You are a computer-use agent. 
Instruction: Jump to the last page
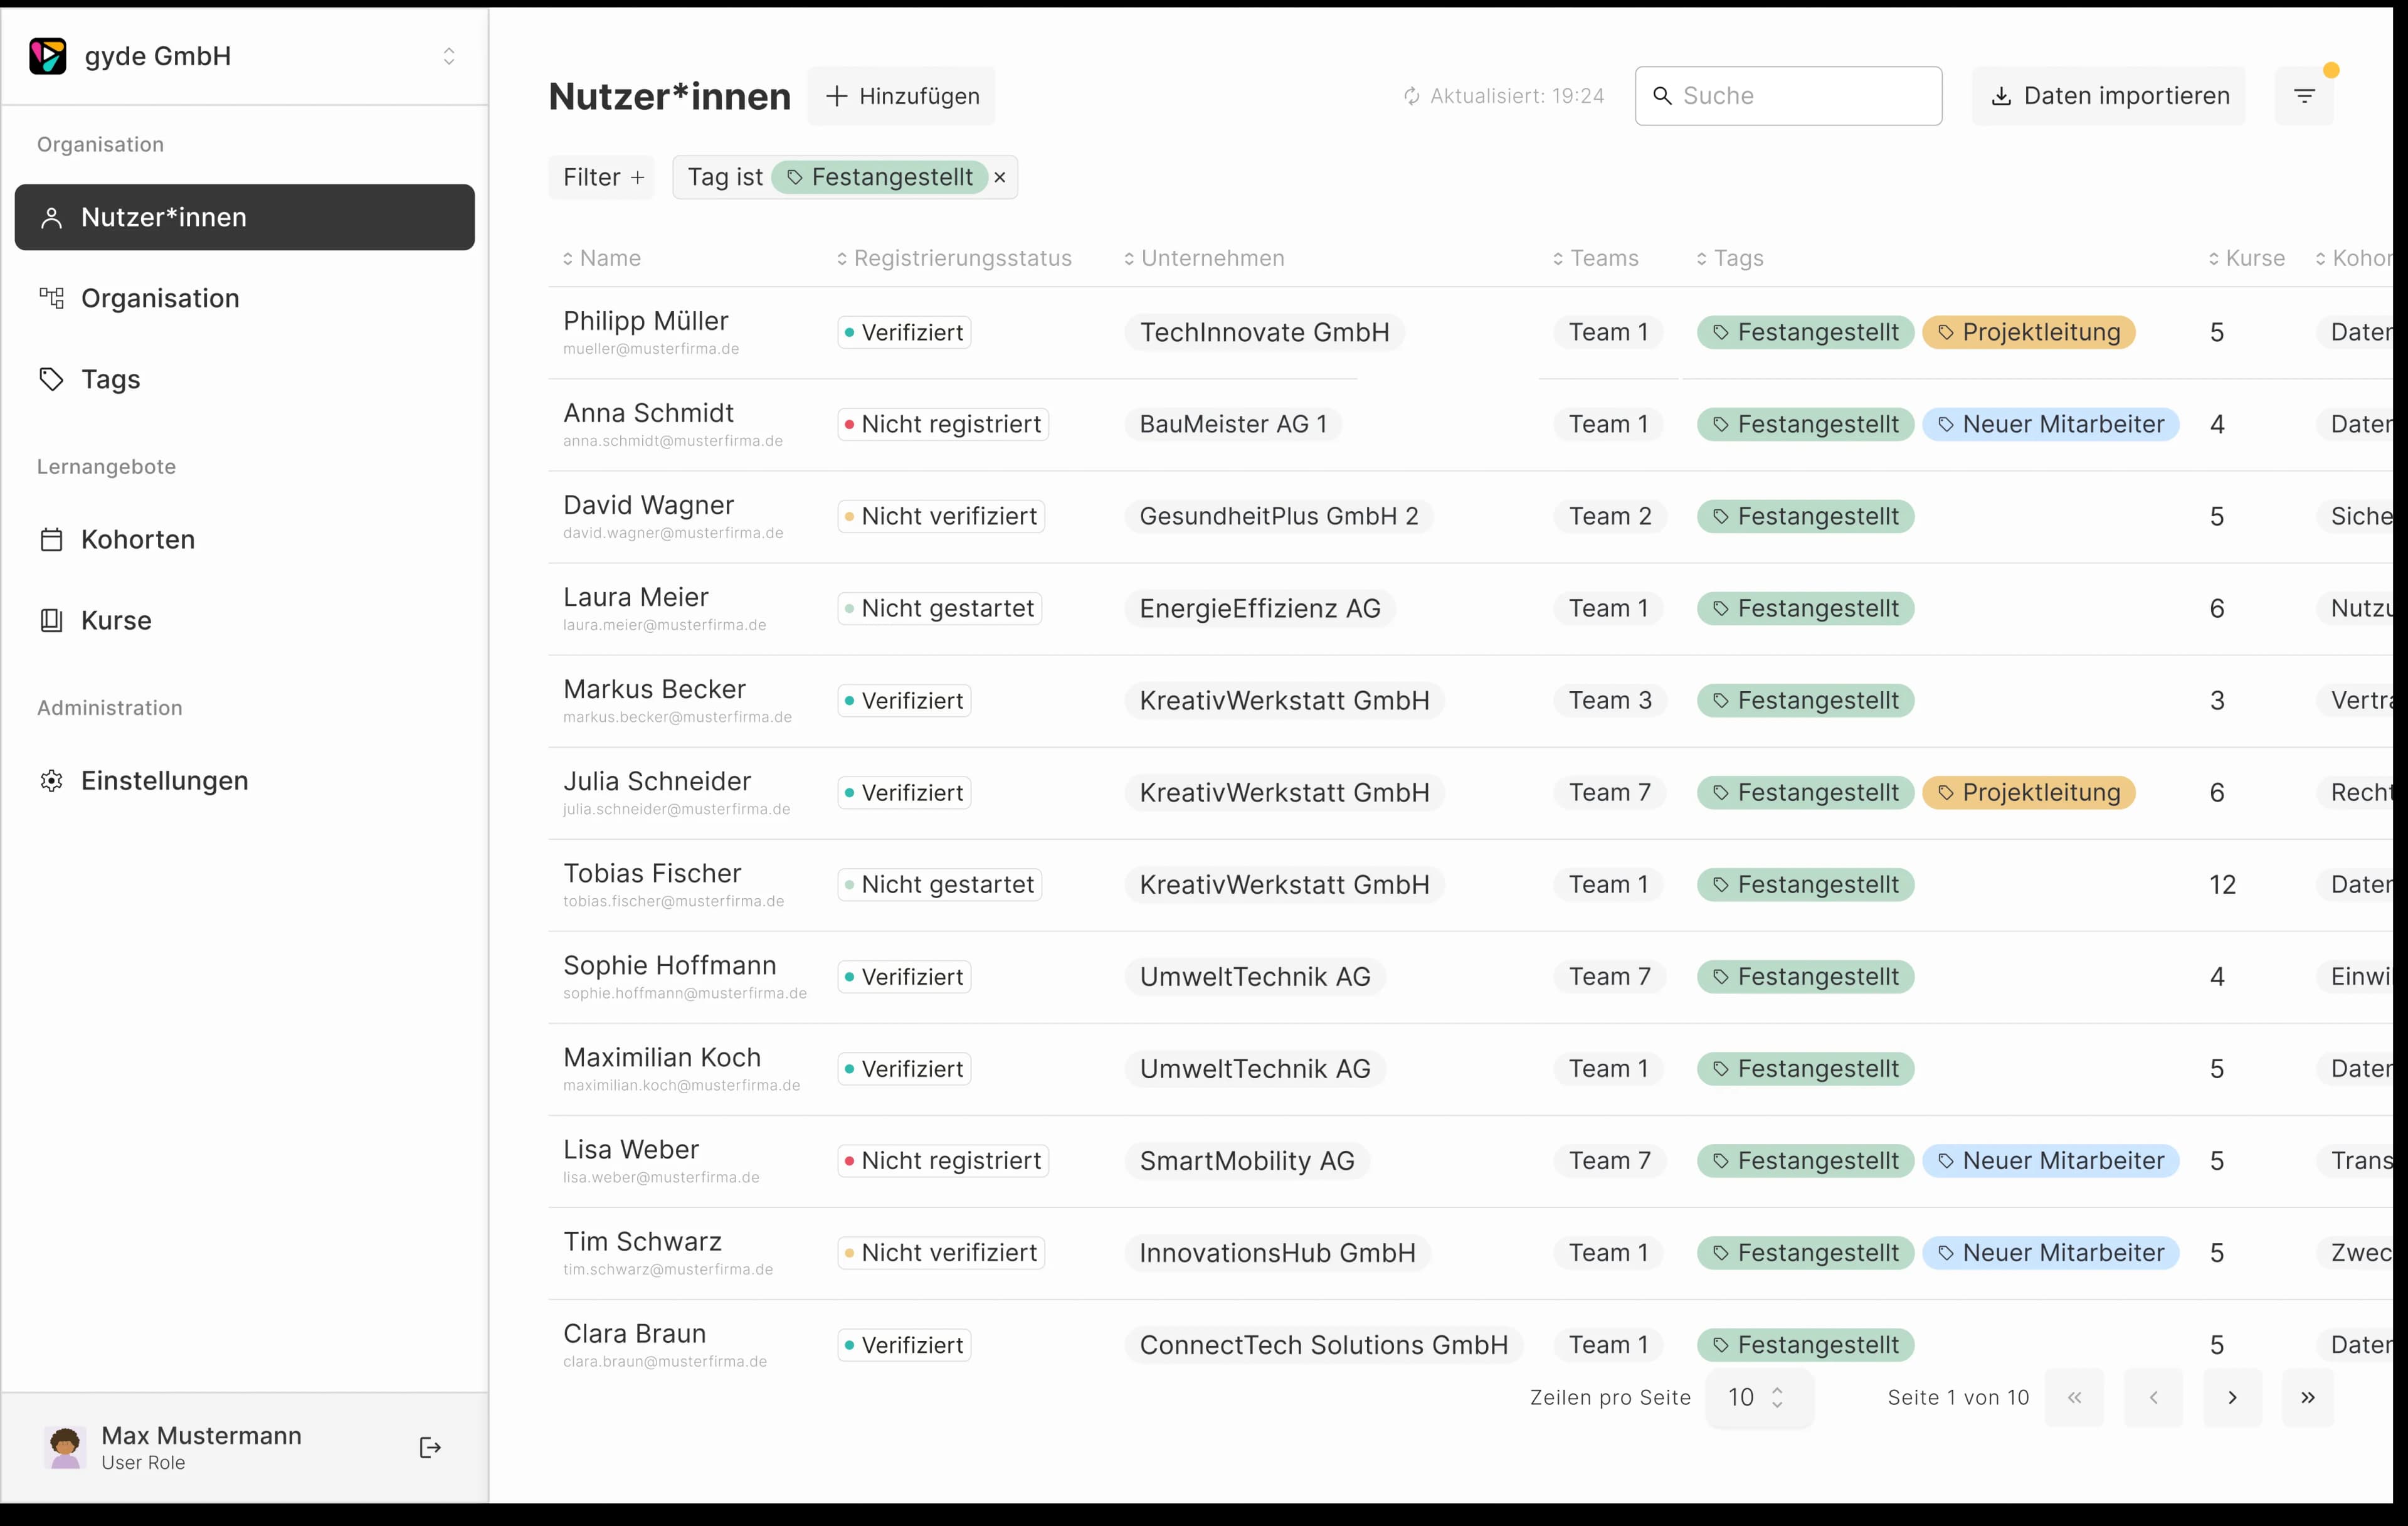[2308, 1397]
